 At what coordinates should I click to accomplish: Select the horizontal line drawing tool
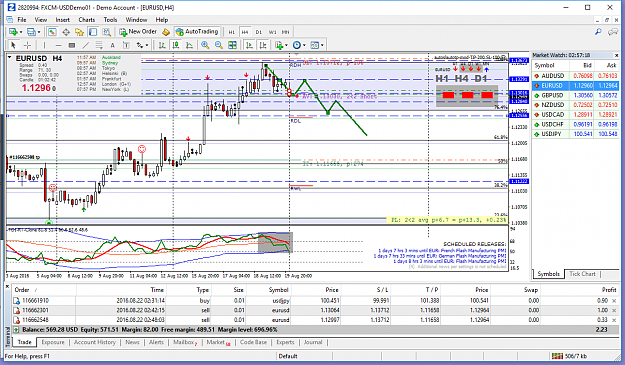point(58,45)
